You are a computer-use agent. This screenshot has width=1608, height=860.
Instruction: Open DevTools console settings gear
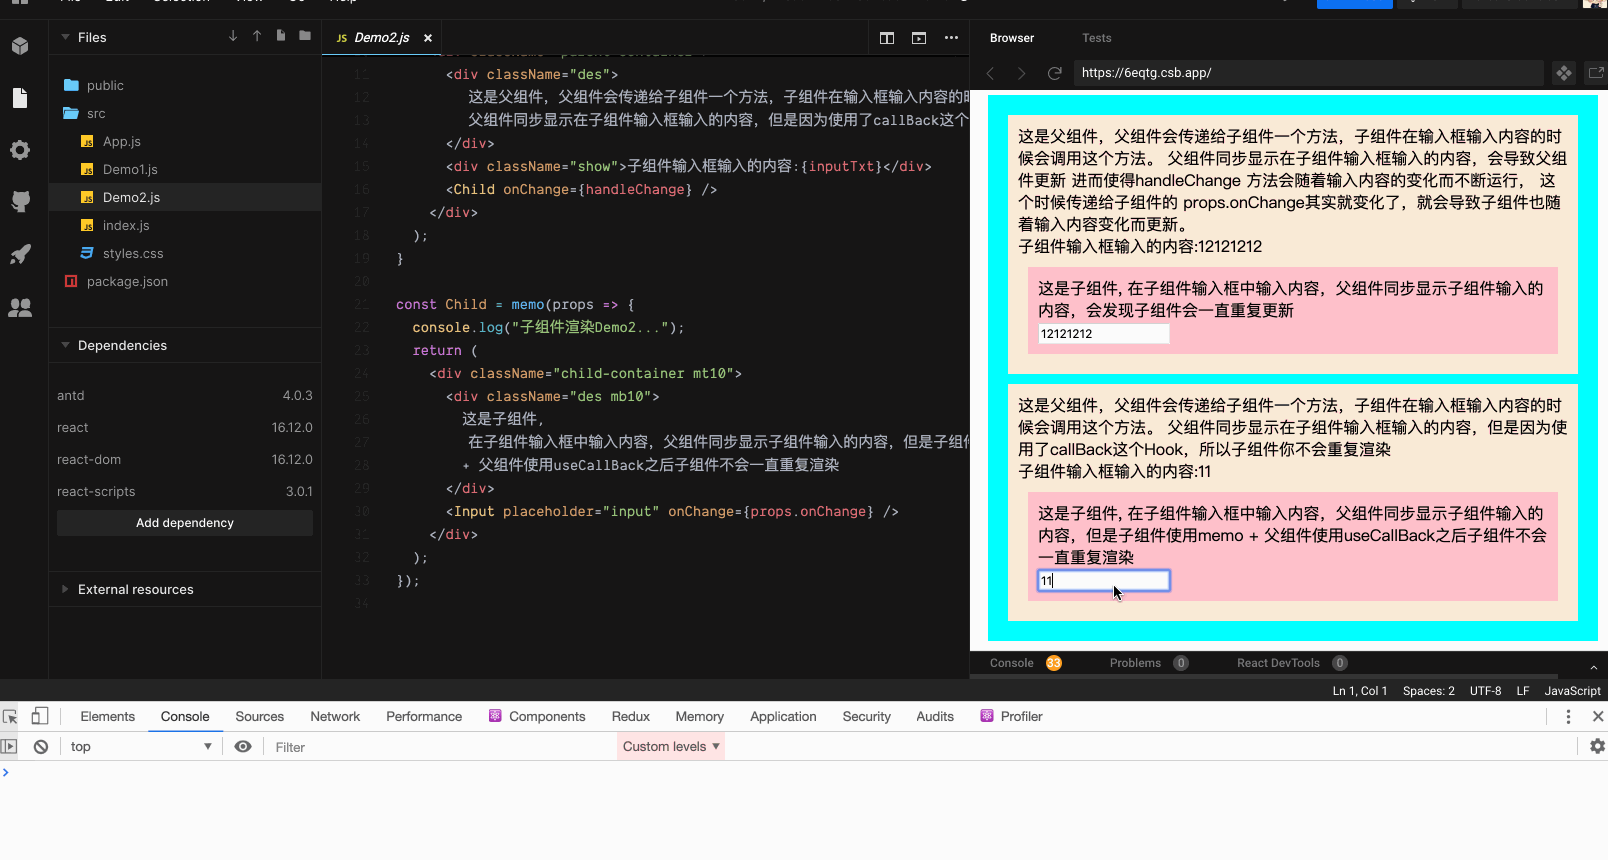[1597, 746]
